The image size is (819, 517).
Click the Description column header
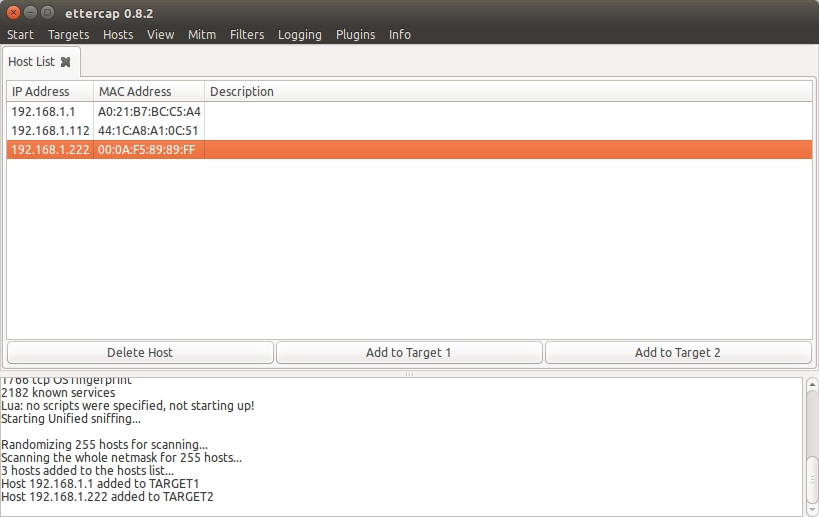click(508, 91)
